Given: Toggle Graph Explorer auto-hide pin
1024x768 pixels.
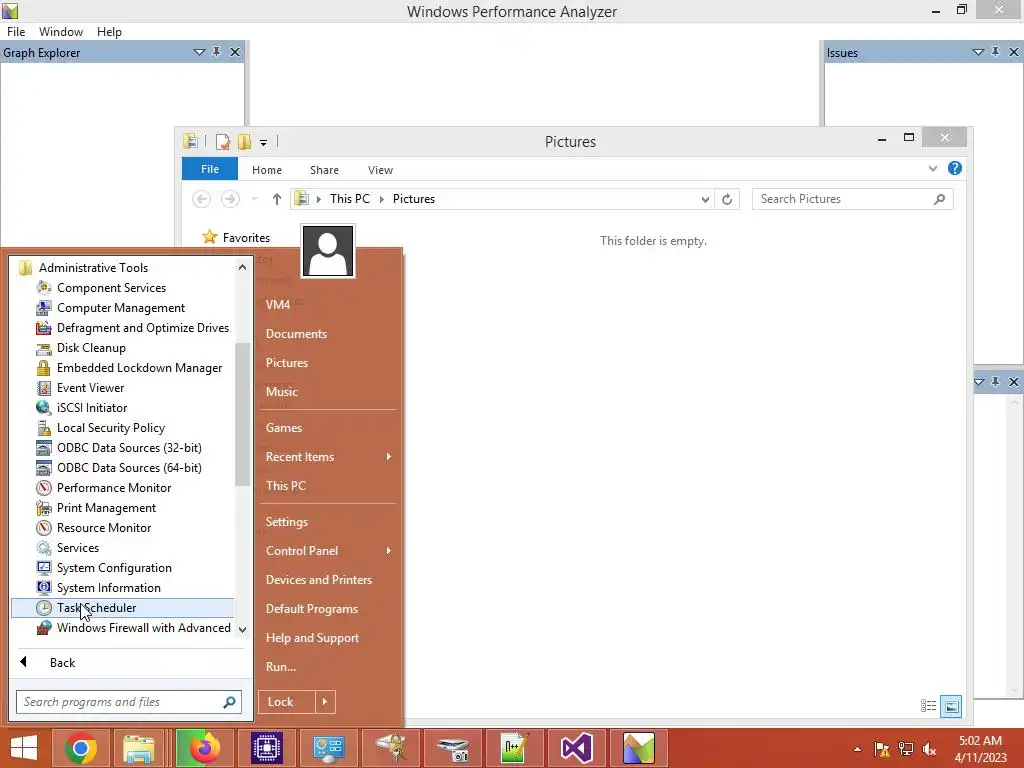Looking at the screenshot, I should 217,52.
